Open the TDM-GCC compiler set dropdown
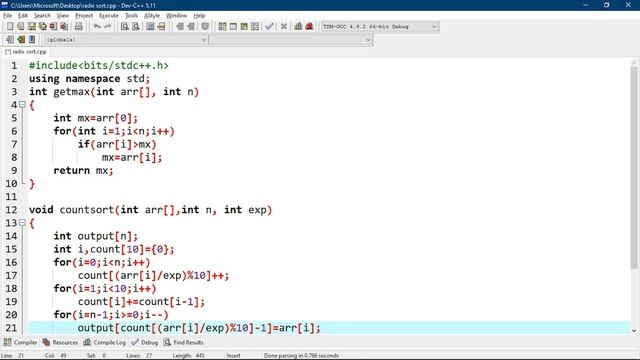This screenshot has width=640, height=360. coord(380,27)
